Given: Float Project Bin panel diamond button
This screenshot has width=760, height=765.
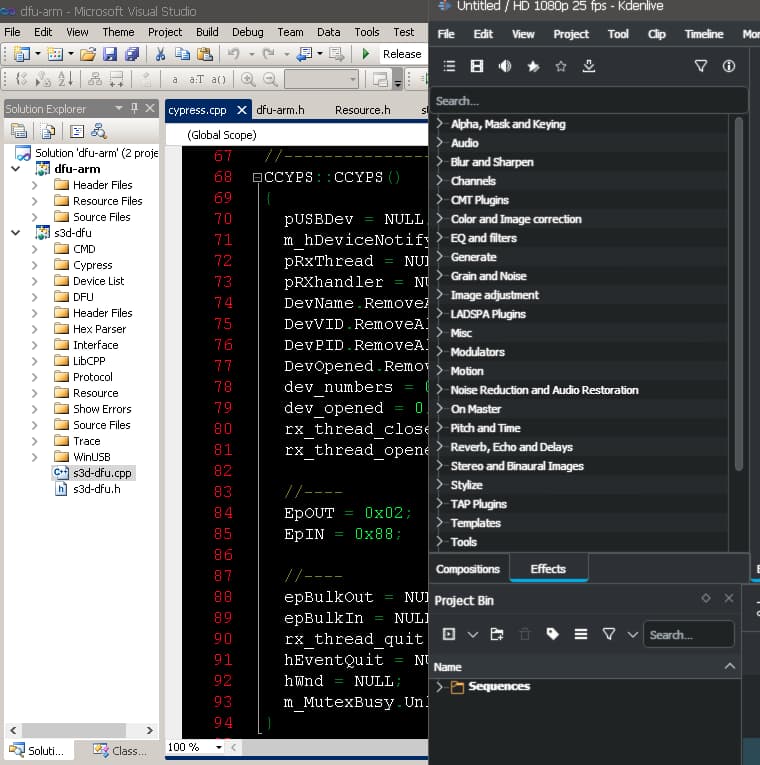Looking at the screenshot, I should click(x=706, y=598).
